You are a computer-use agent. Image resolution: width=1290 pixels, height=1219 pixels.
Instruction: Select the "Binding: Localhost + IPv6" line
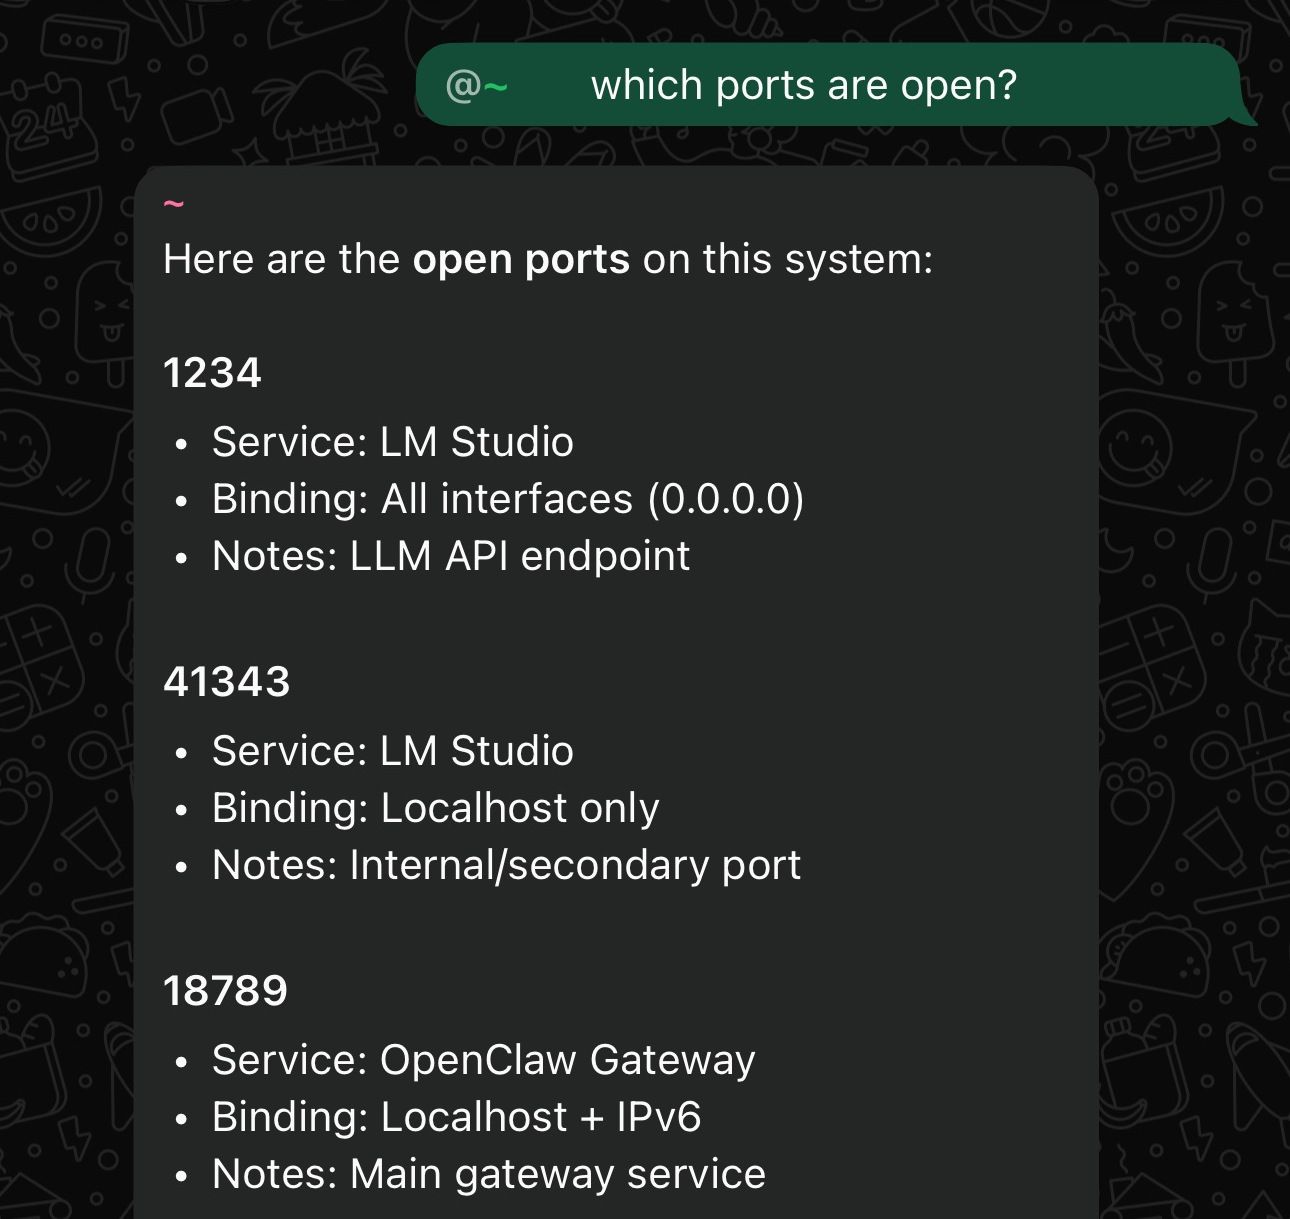(x=457, y=1117)
